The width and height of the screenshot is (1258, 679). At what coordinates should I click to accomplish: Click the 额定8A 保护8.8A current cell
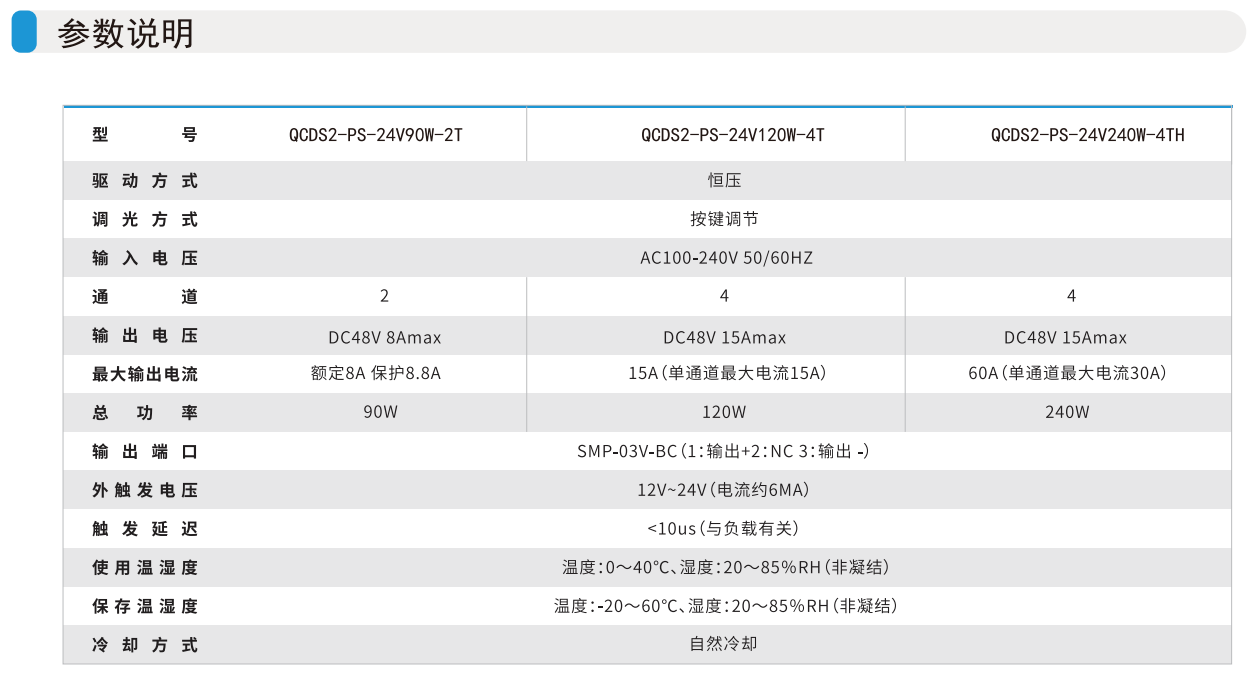click(376, 374)
